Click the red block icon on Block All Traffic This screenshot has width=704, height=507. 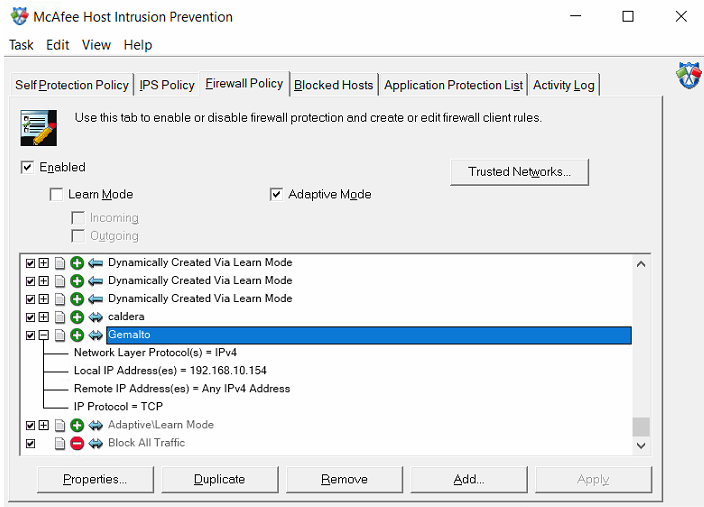77,443
